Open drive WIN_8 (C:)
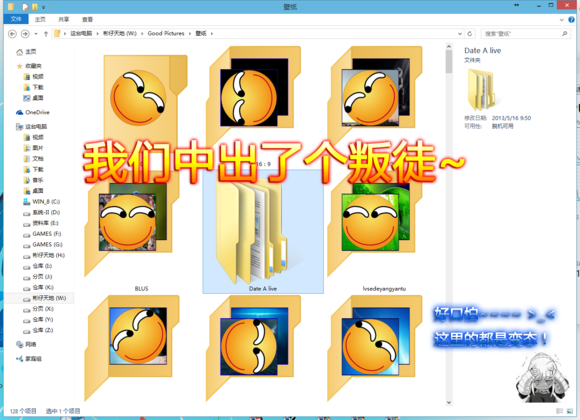 pos(41,202)
